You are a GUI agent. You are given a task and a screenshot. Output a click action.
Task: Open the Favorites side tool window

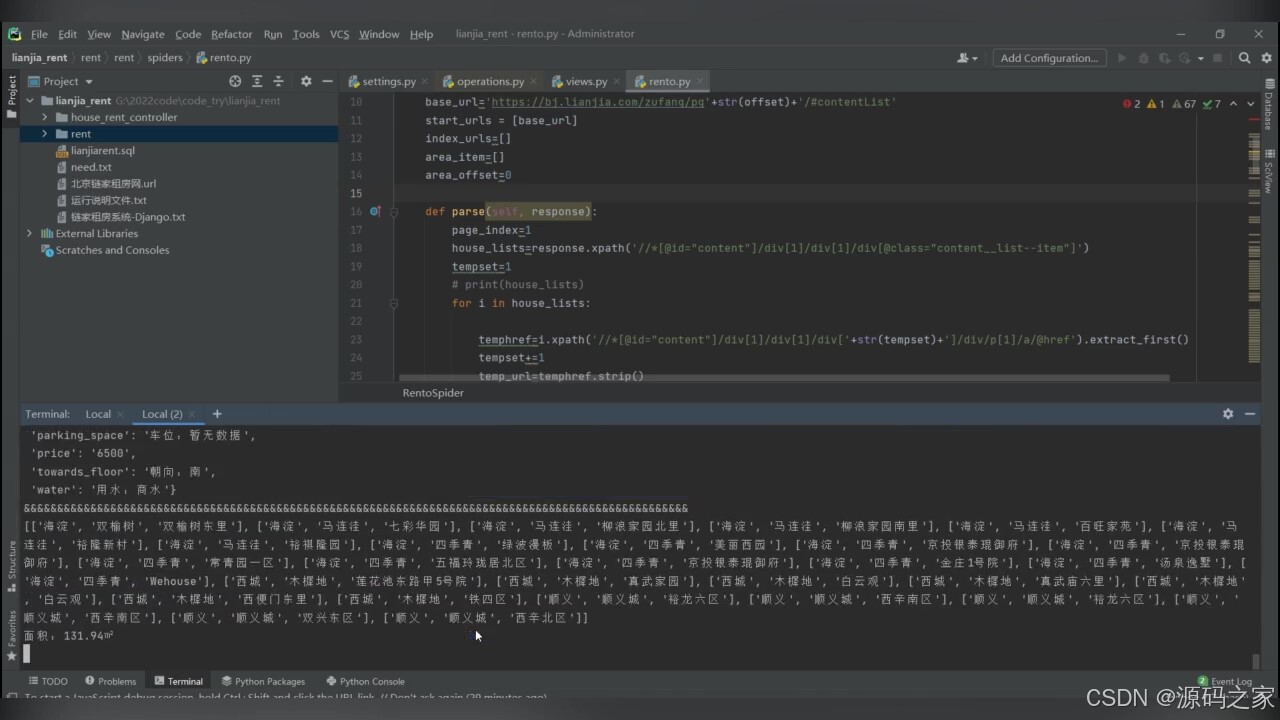(11, 635)
